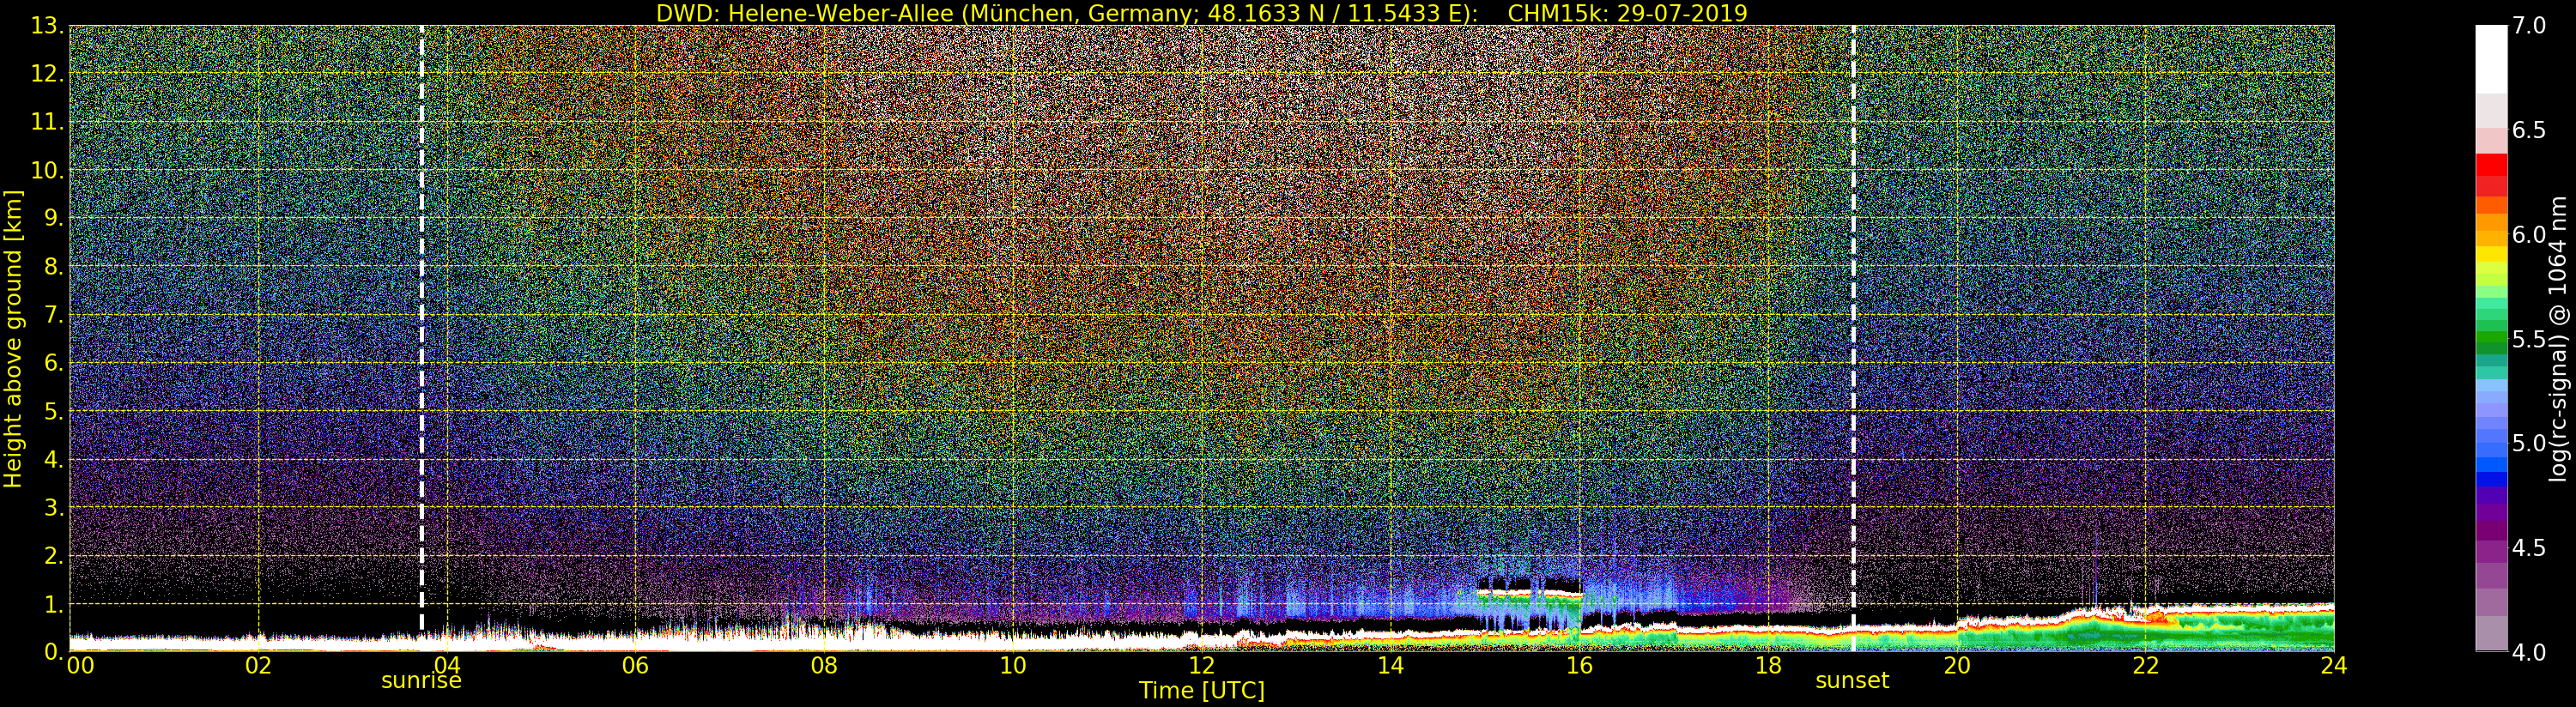Image resolution: width=2576 pixels, height=707 pixels.
Task: Select the height axis tick '0.'
Action: [x=54, y=651]
